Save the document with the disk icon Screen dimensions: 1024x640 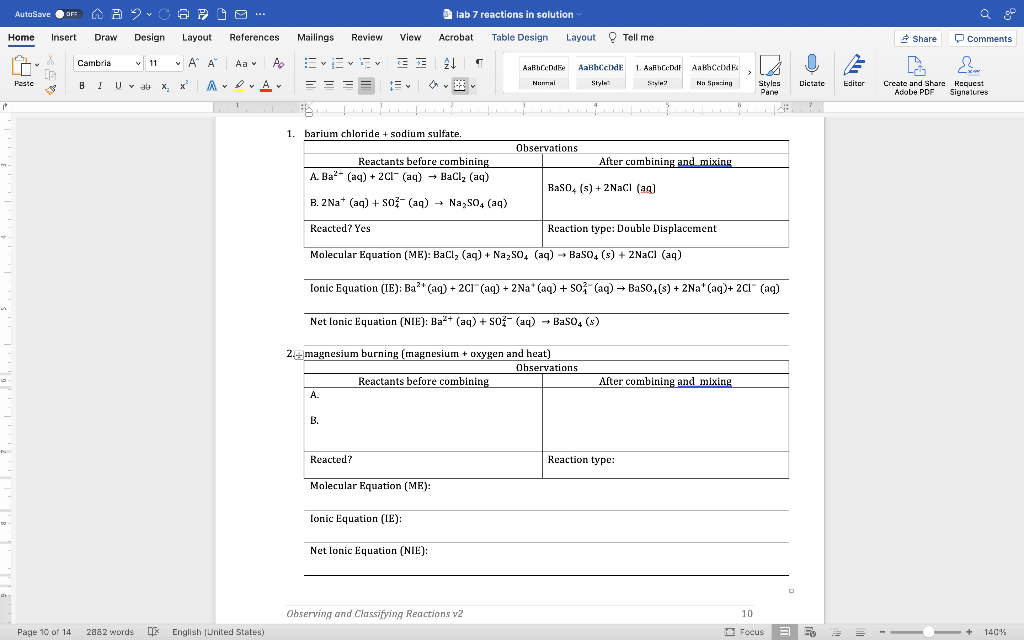(117, 14)
